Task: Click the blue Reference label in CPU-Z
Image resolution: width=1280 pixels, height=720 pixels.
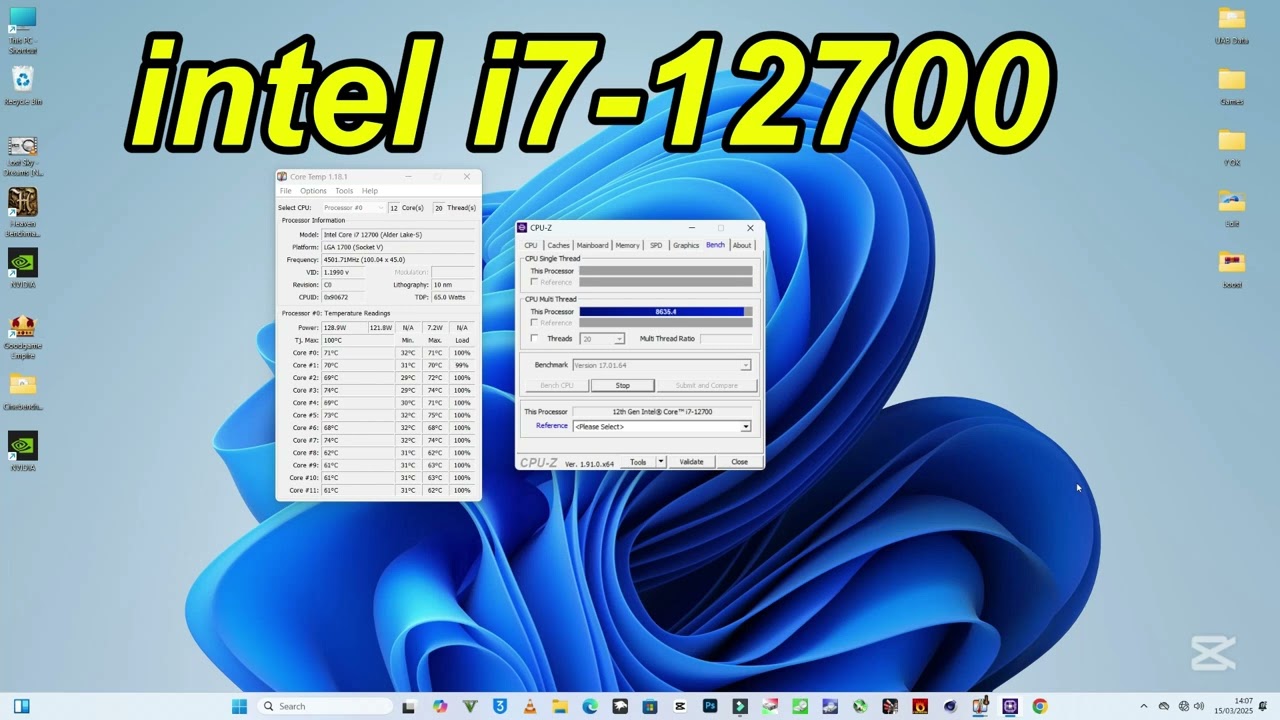Action: (x=551, y=426)
